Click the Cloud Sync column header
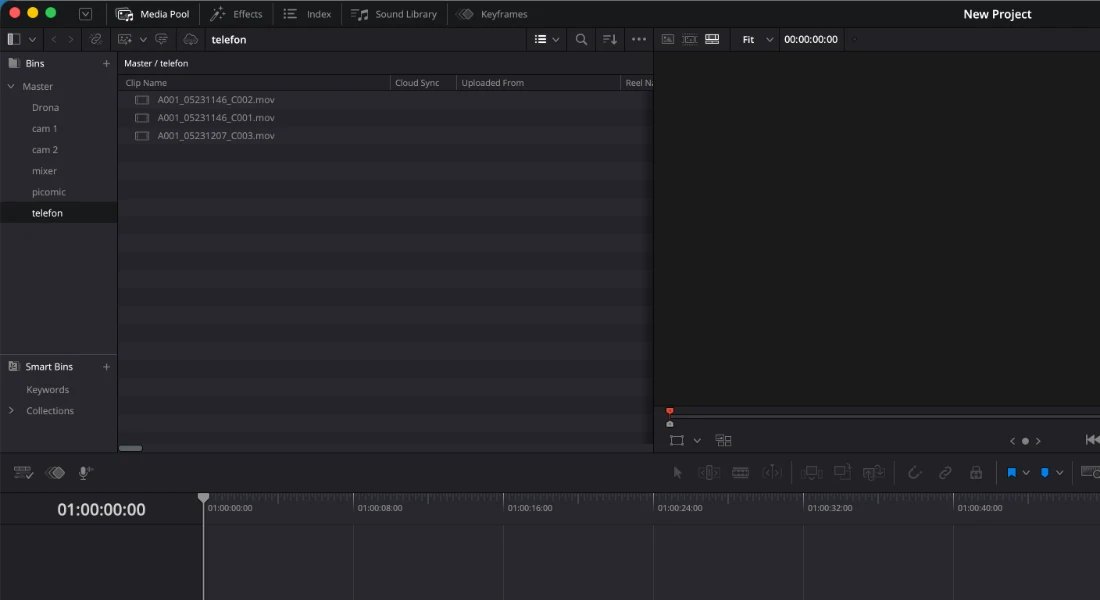Viewport: 1100px width, 600px height. click(417, 83)
